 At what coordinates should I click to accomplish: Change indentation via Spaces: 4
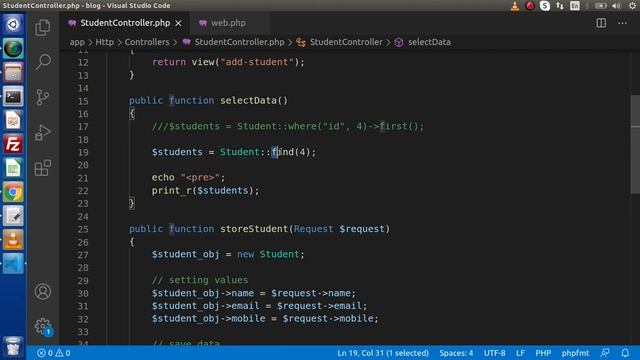coord(456,353)
